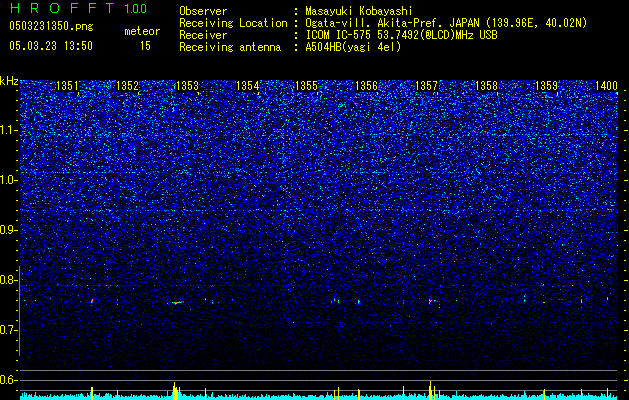Click the 1354 time axis marker

point(248,85)
